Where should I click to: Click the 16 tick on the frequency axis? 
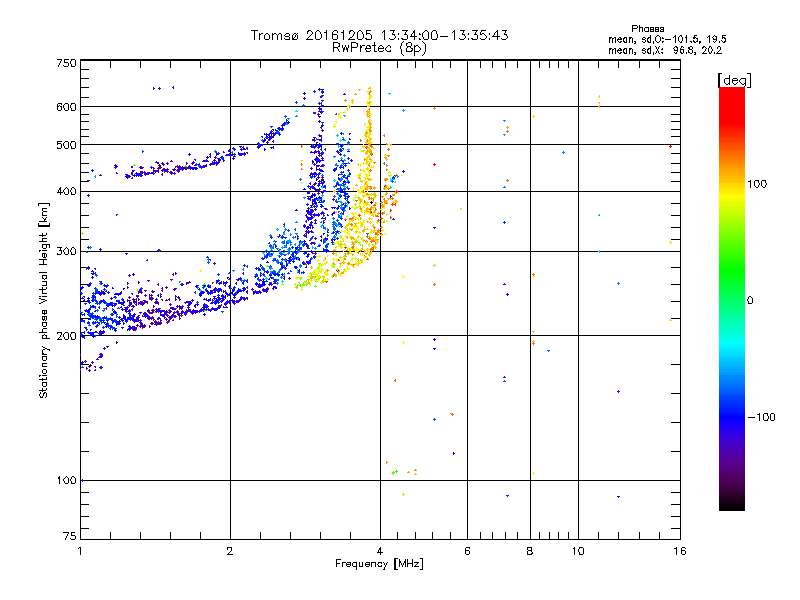point(678,551)
